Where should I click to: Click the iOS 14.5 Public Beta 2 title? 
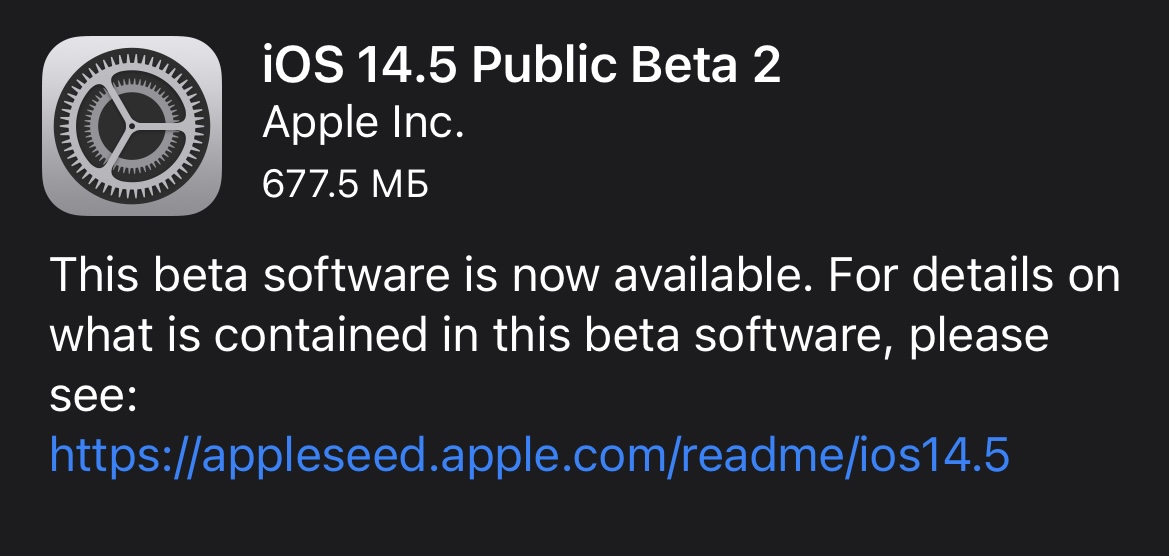(520, 67)
